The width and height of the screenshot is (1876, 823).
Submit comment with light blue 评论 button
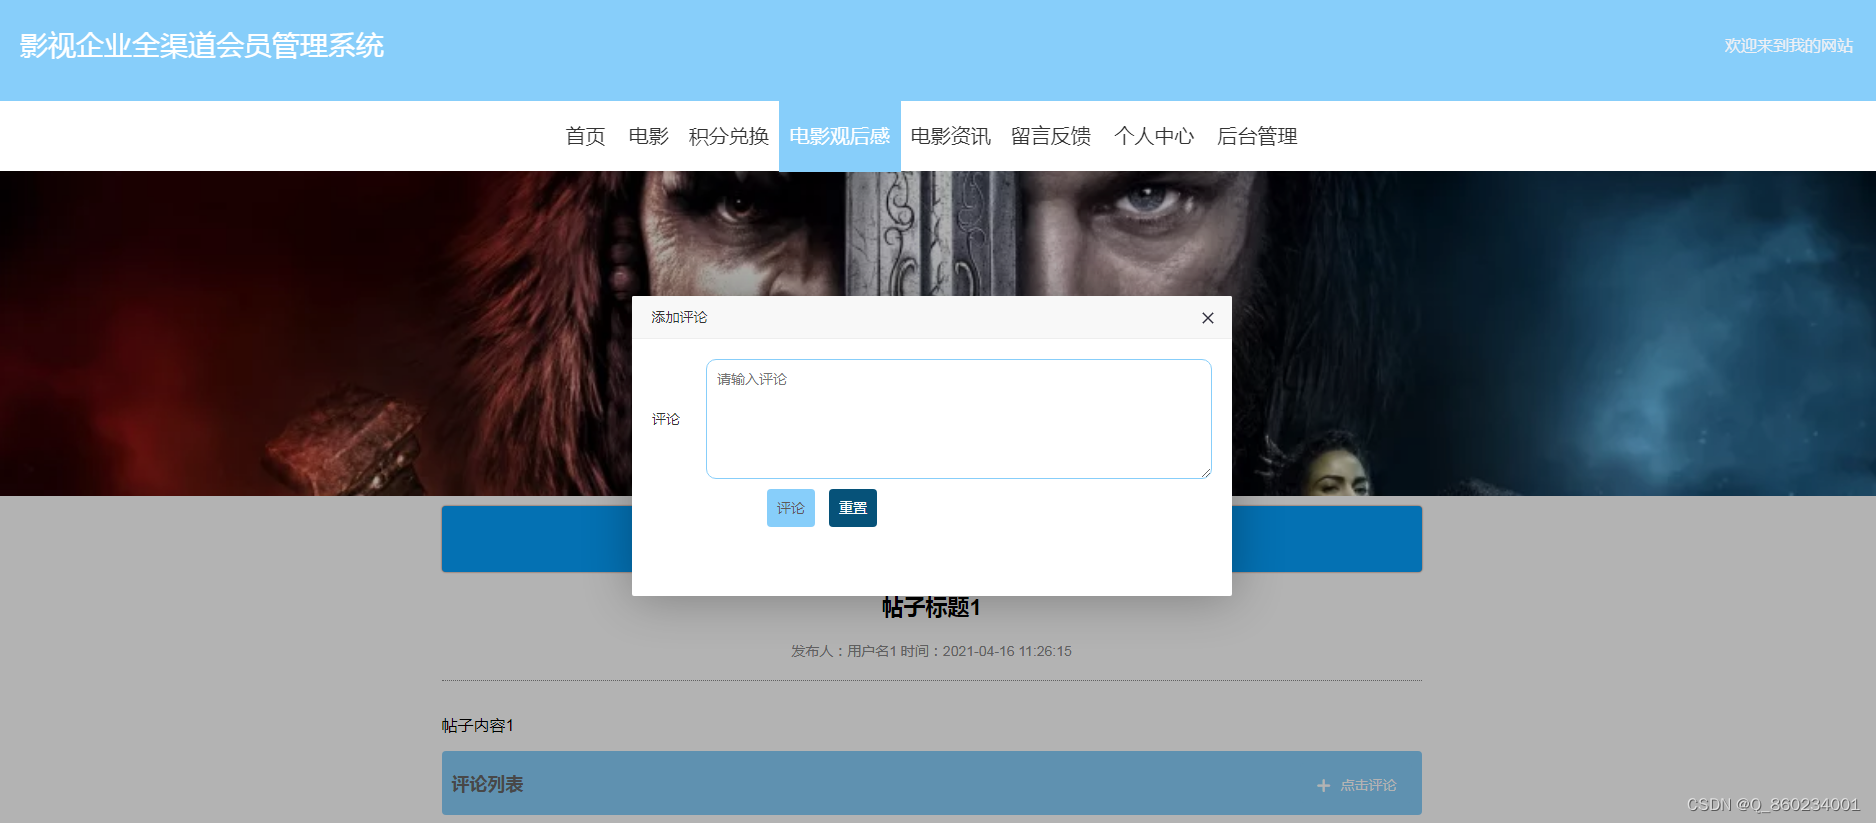[x=790, y=508]
